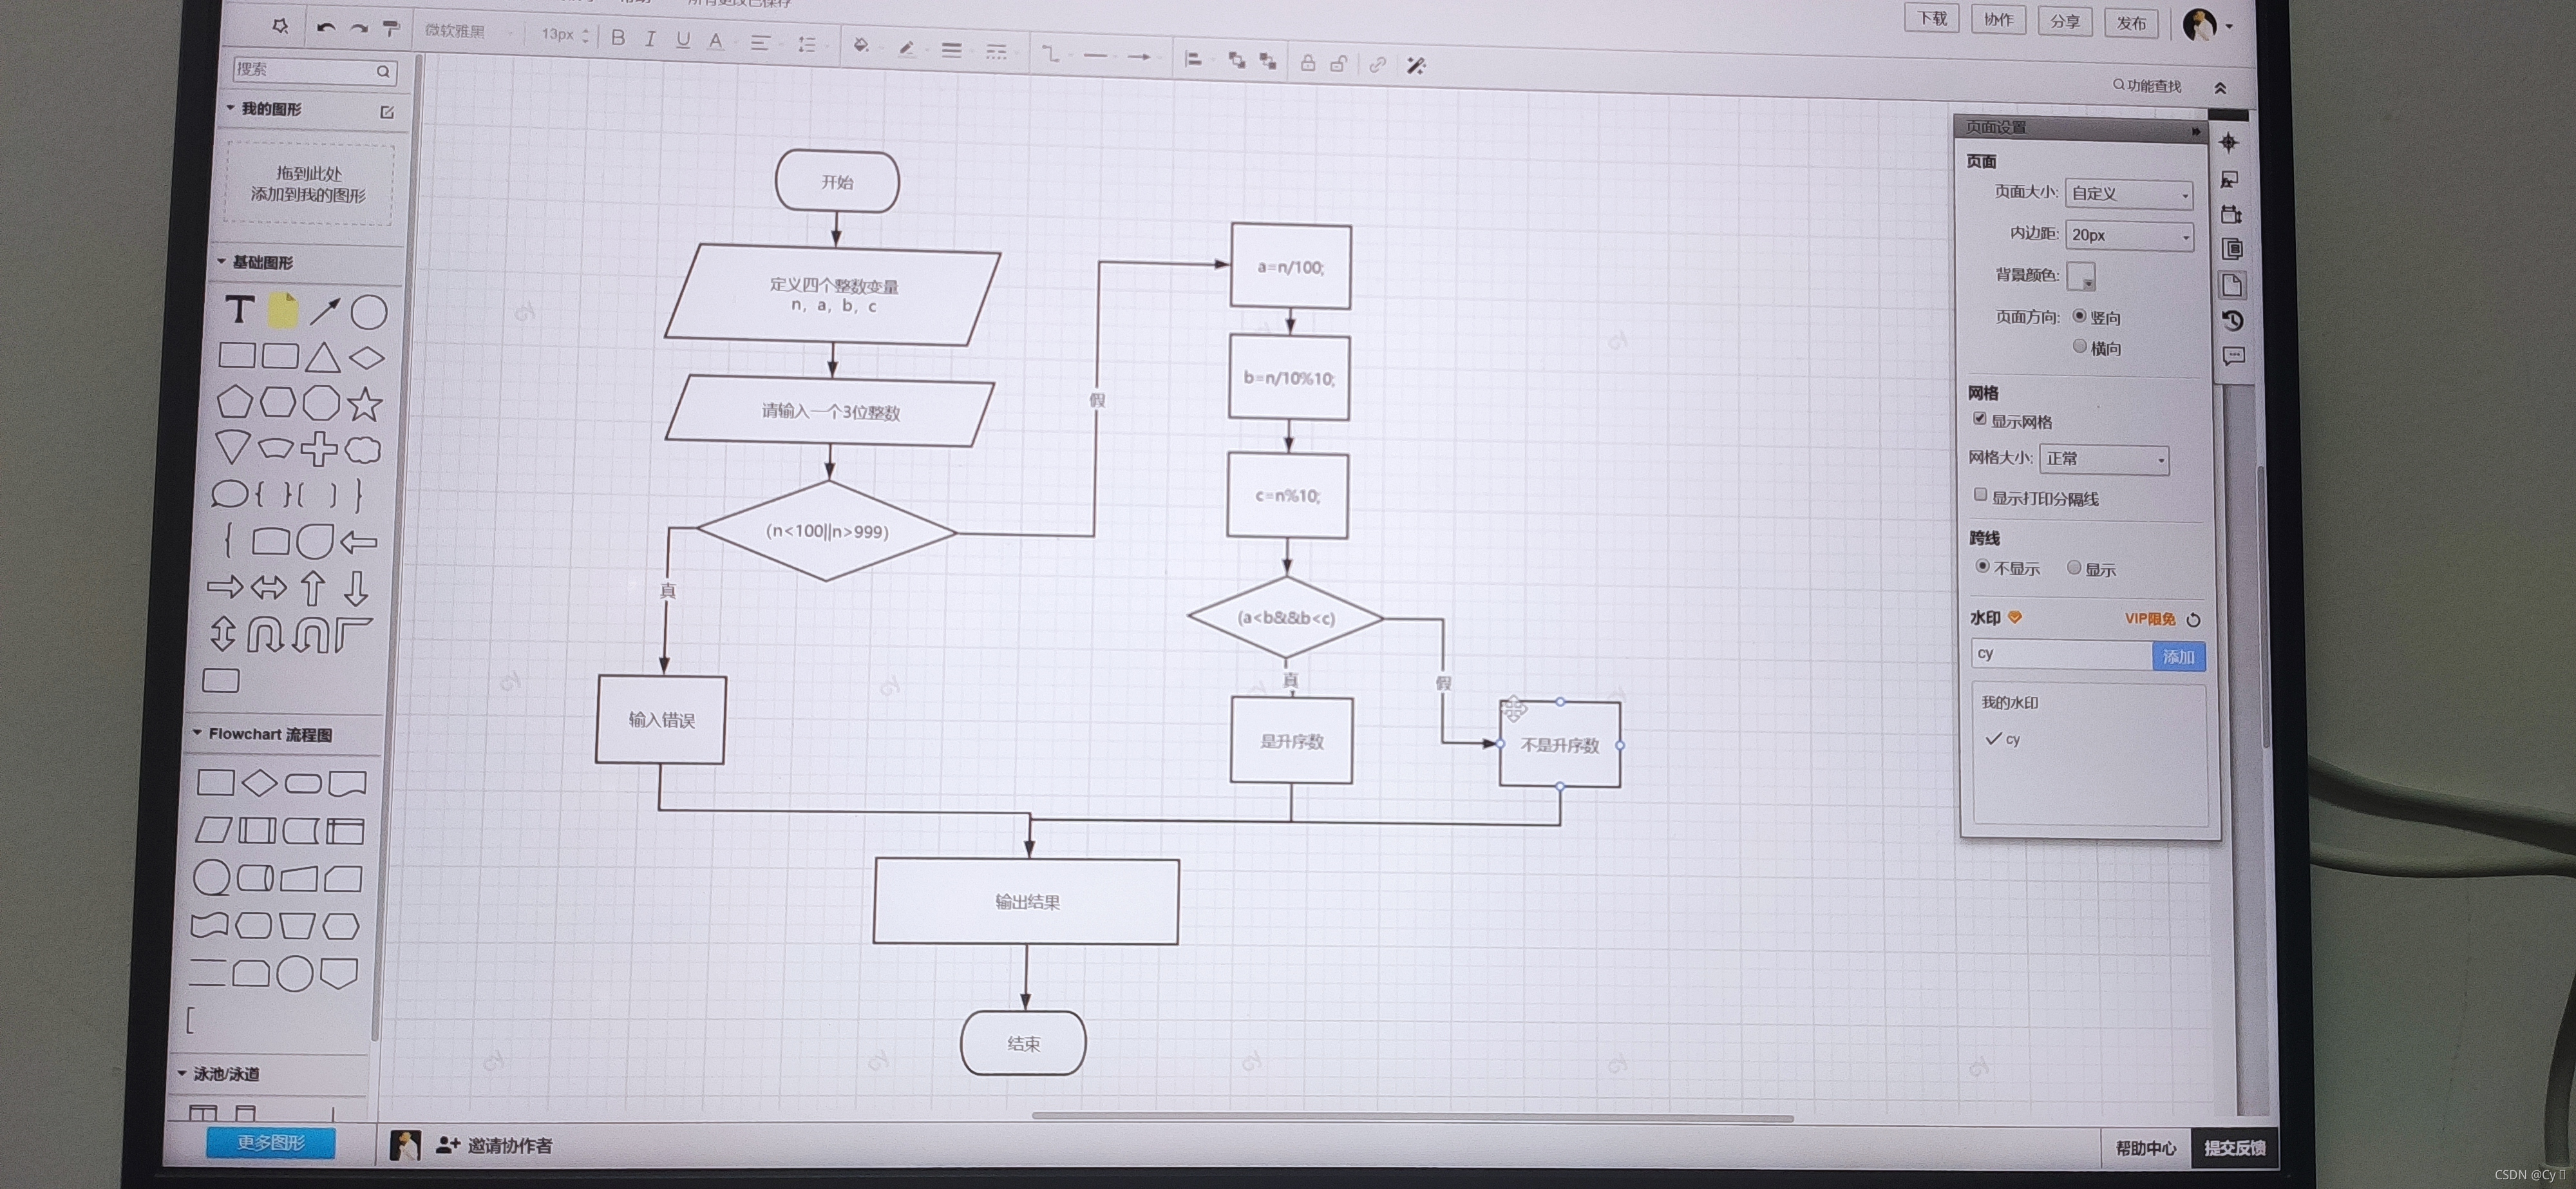Toggle italic text formatting
This screenshot has height=1189, width=2576.
[x=650, y=39]
